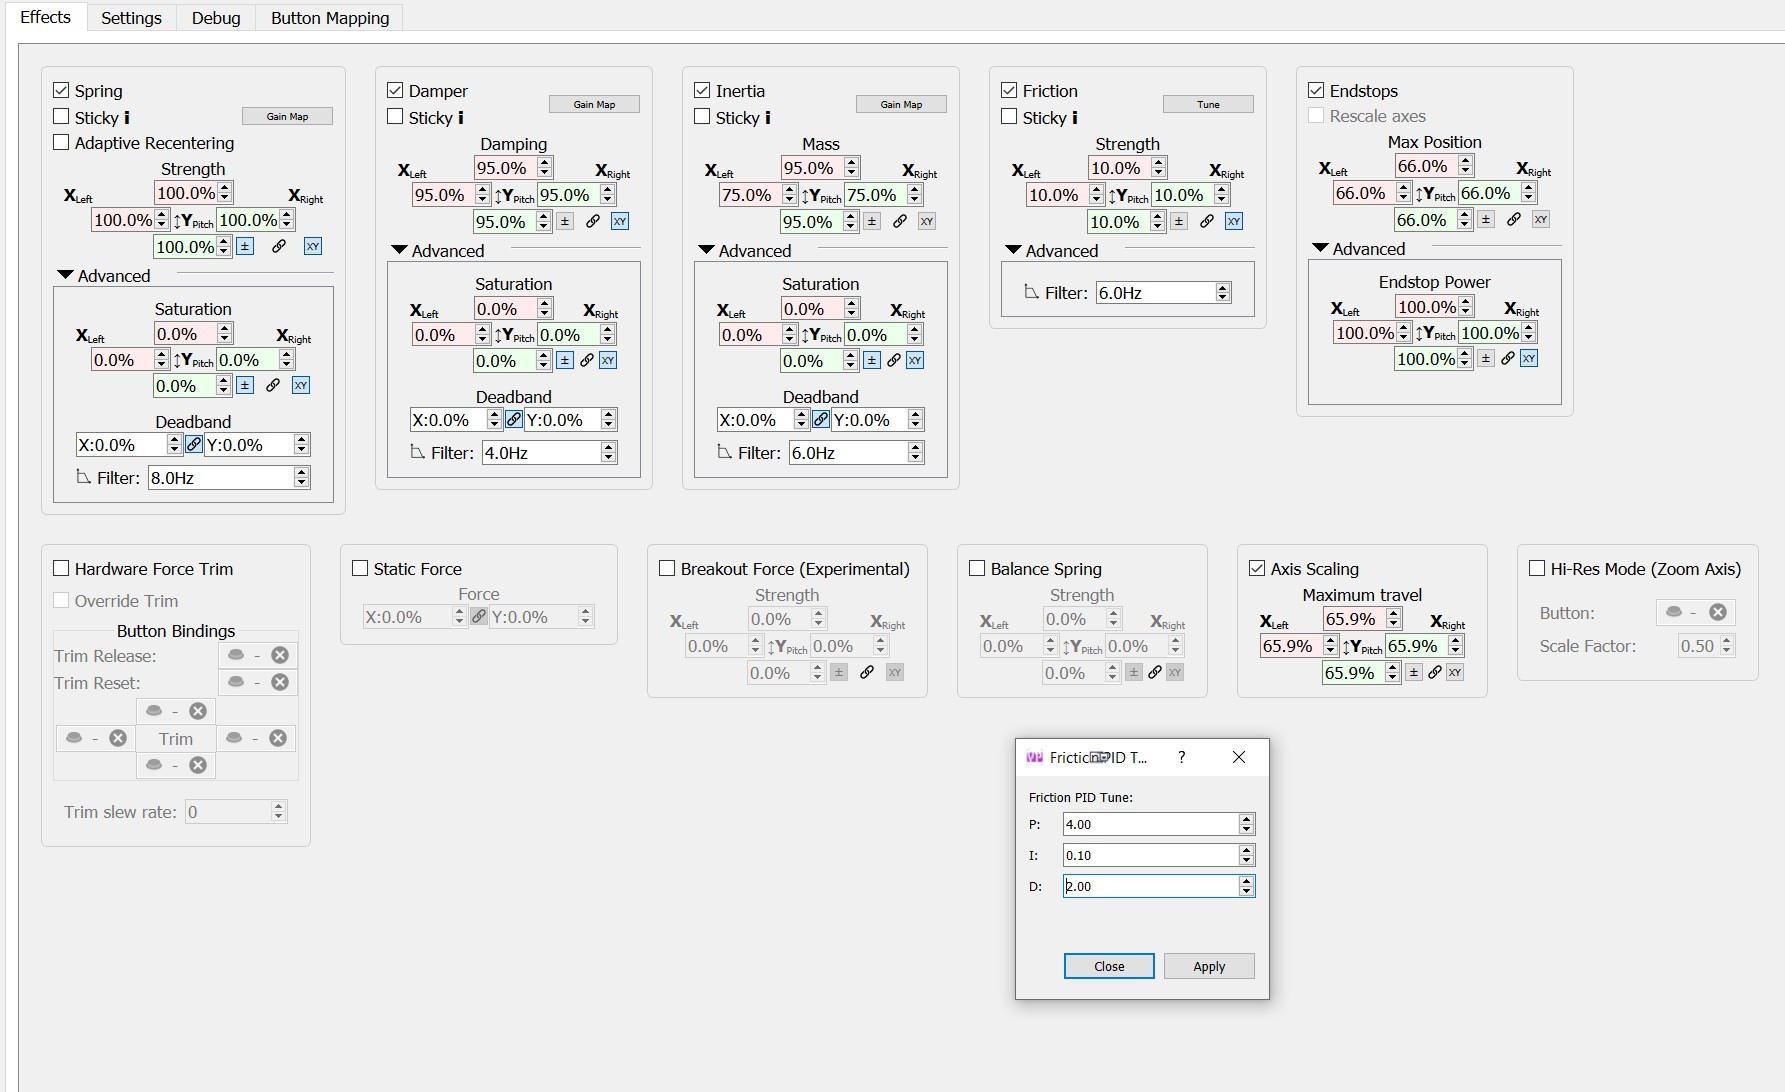Collapse the Friction Advanced section
Image resolution: width=1785 pixels, height=1092 pixels.
1014,250
